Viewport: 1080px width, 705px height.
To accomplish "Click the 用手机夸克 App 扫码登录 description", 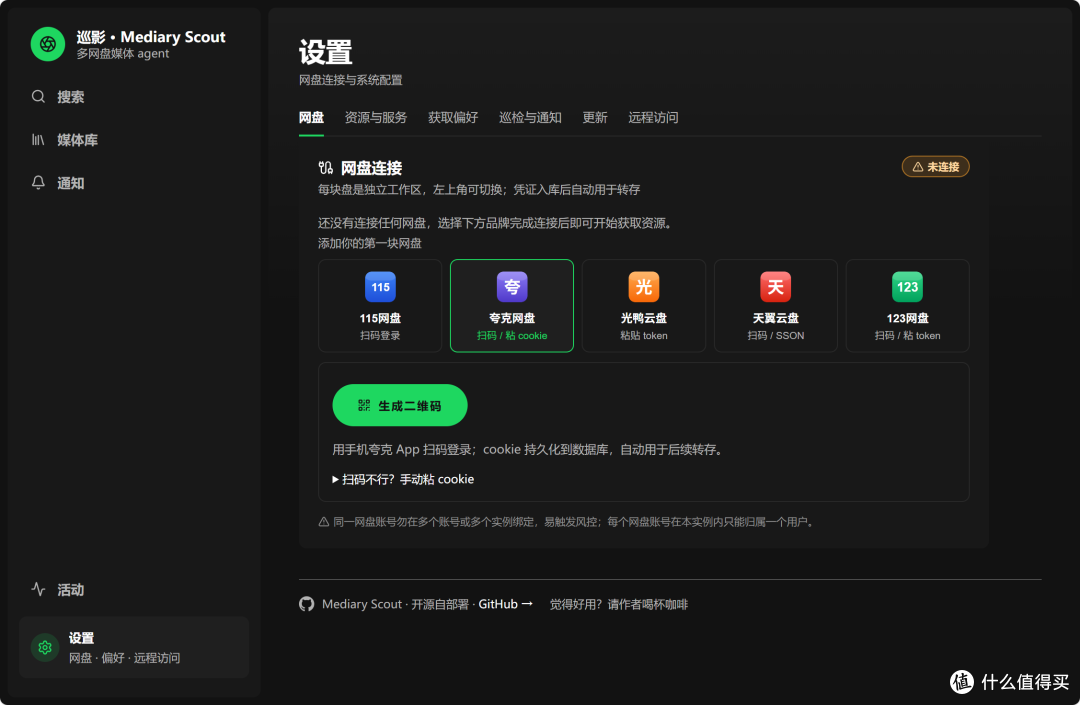I will [529, 450].
